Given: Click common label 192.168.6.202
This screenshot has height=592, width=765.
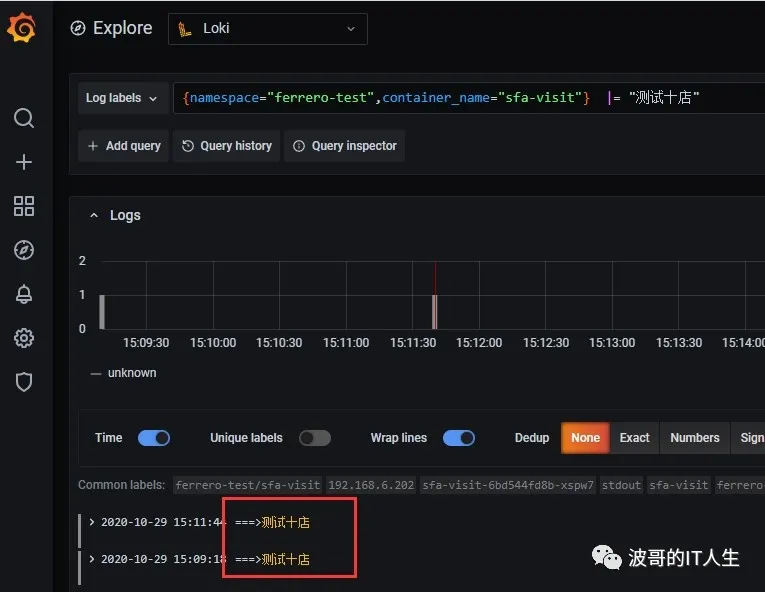Looking at the screenshot, I should pyautogui.click(x=371, y=485).
